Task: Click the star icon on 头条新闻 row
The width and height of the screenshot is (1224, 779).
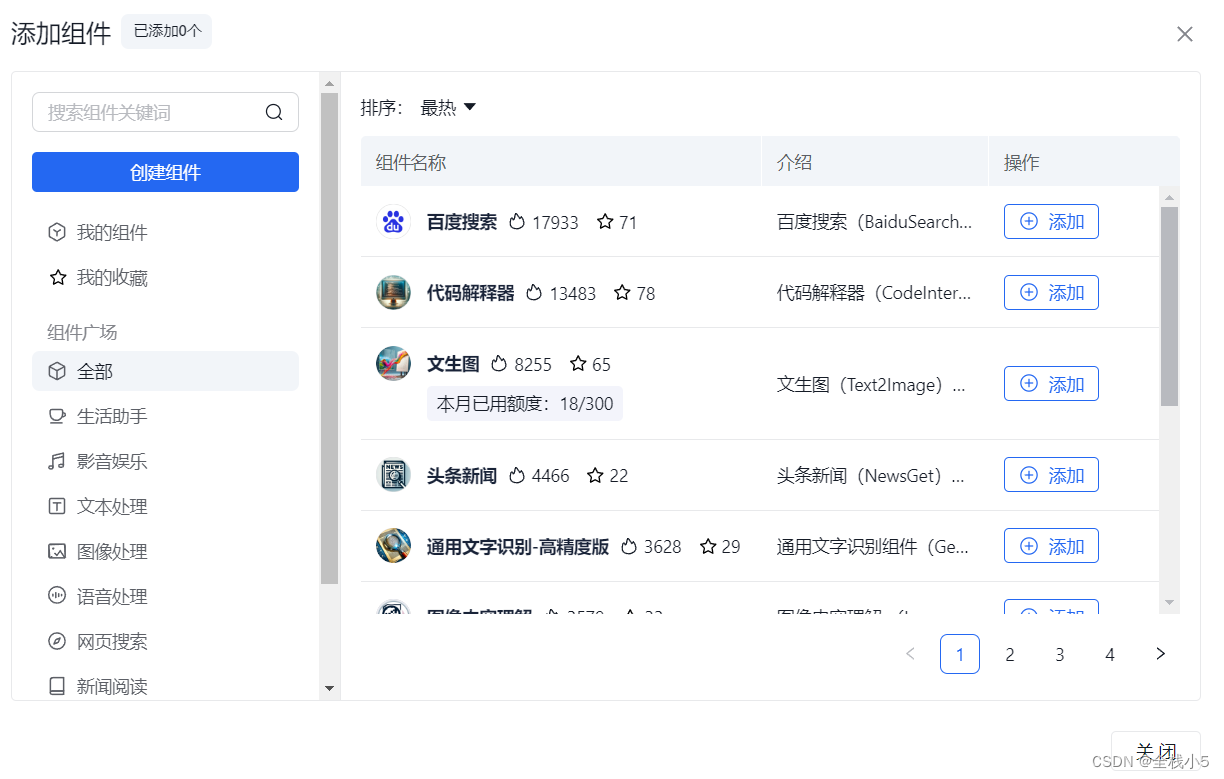Action: click(595, 475)
